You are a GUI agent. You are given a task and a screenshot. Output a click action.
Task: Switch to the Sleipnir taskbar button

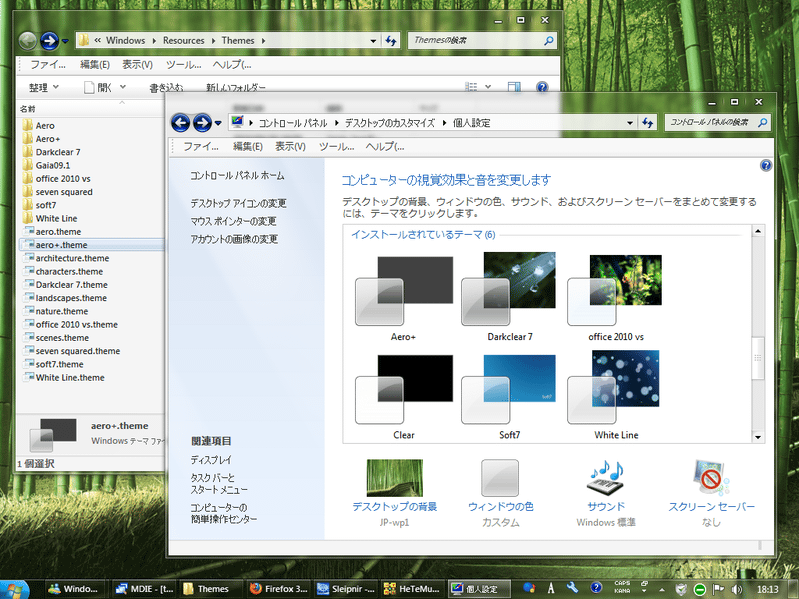[345, 589]
